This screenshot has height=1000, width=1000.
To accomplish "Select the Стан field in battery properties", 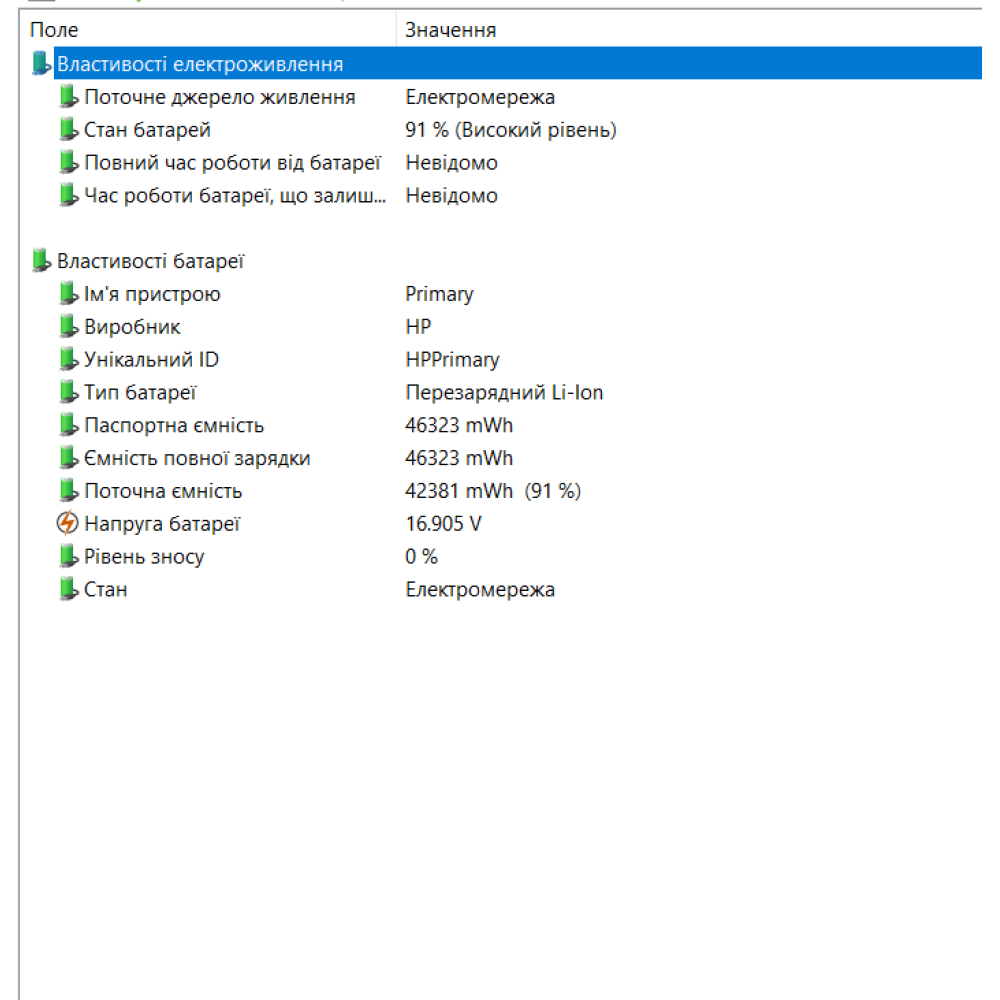I will [105, 589].
